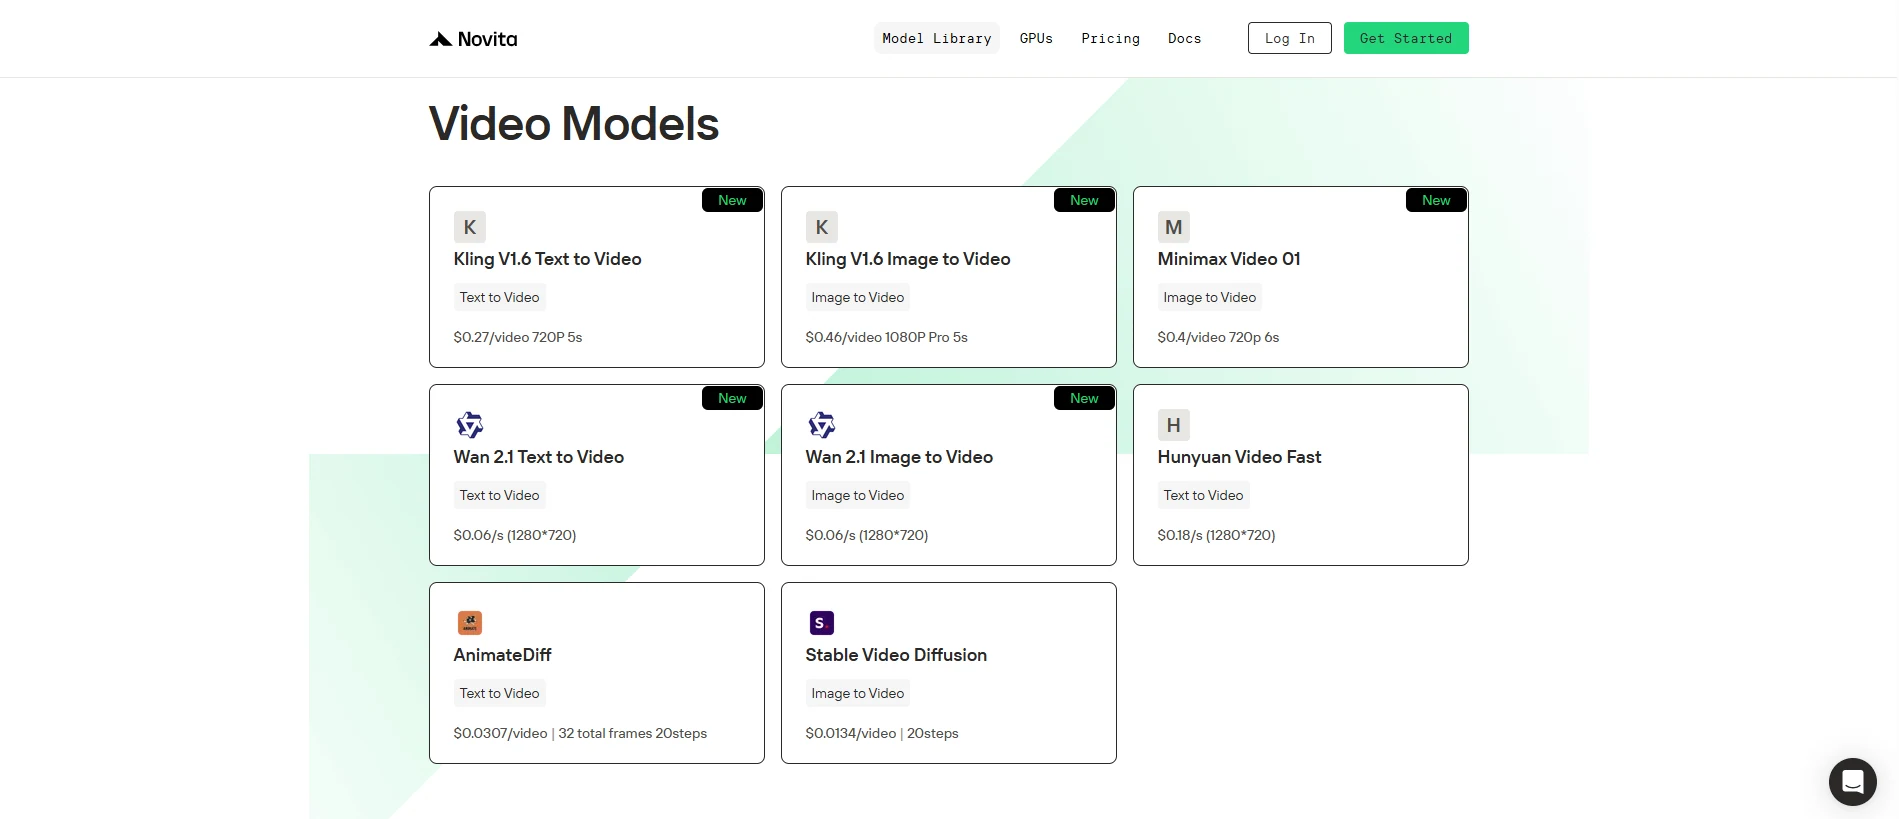1899x819 pixels.
Task: Click Image to Video tag on Minimax Video 01
Action: coord(1210,297)
